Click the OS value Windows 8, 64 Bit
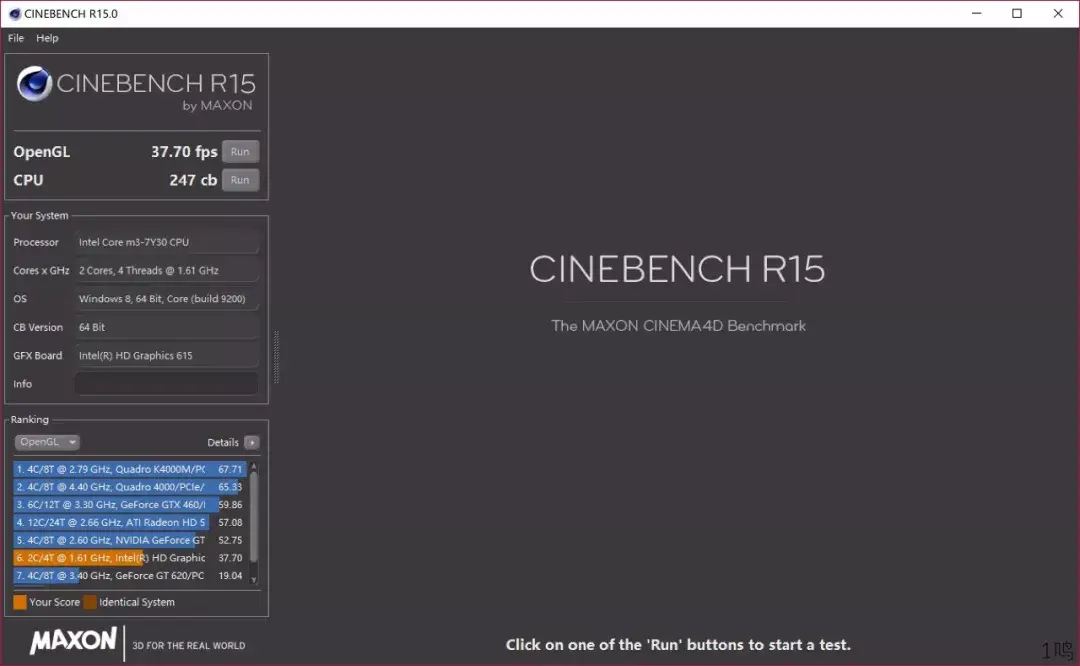Image resolution: width=1080 pixels, height=666 pixels. (166, 299)
